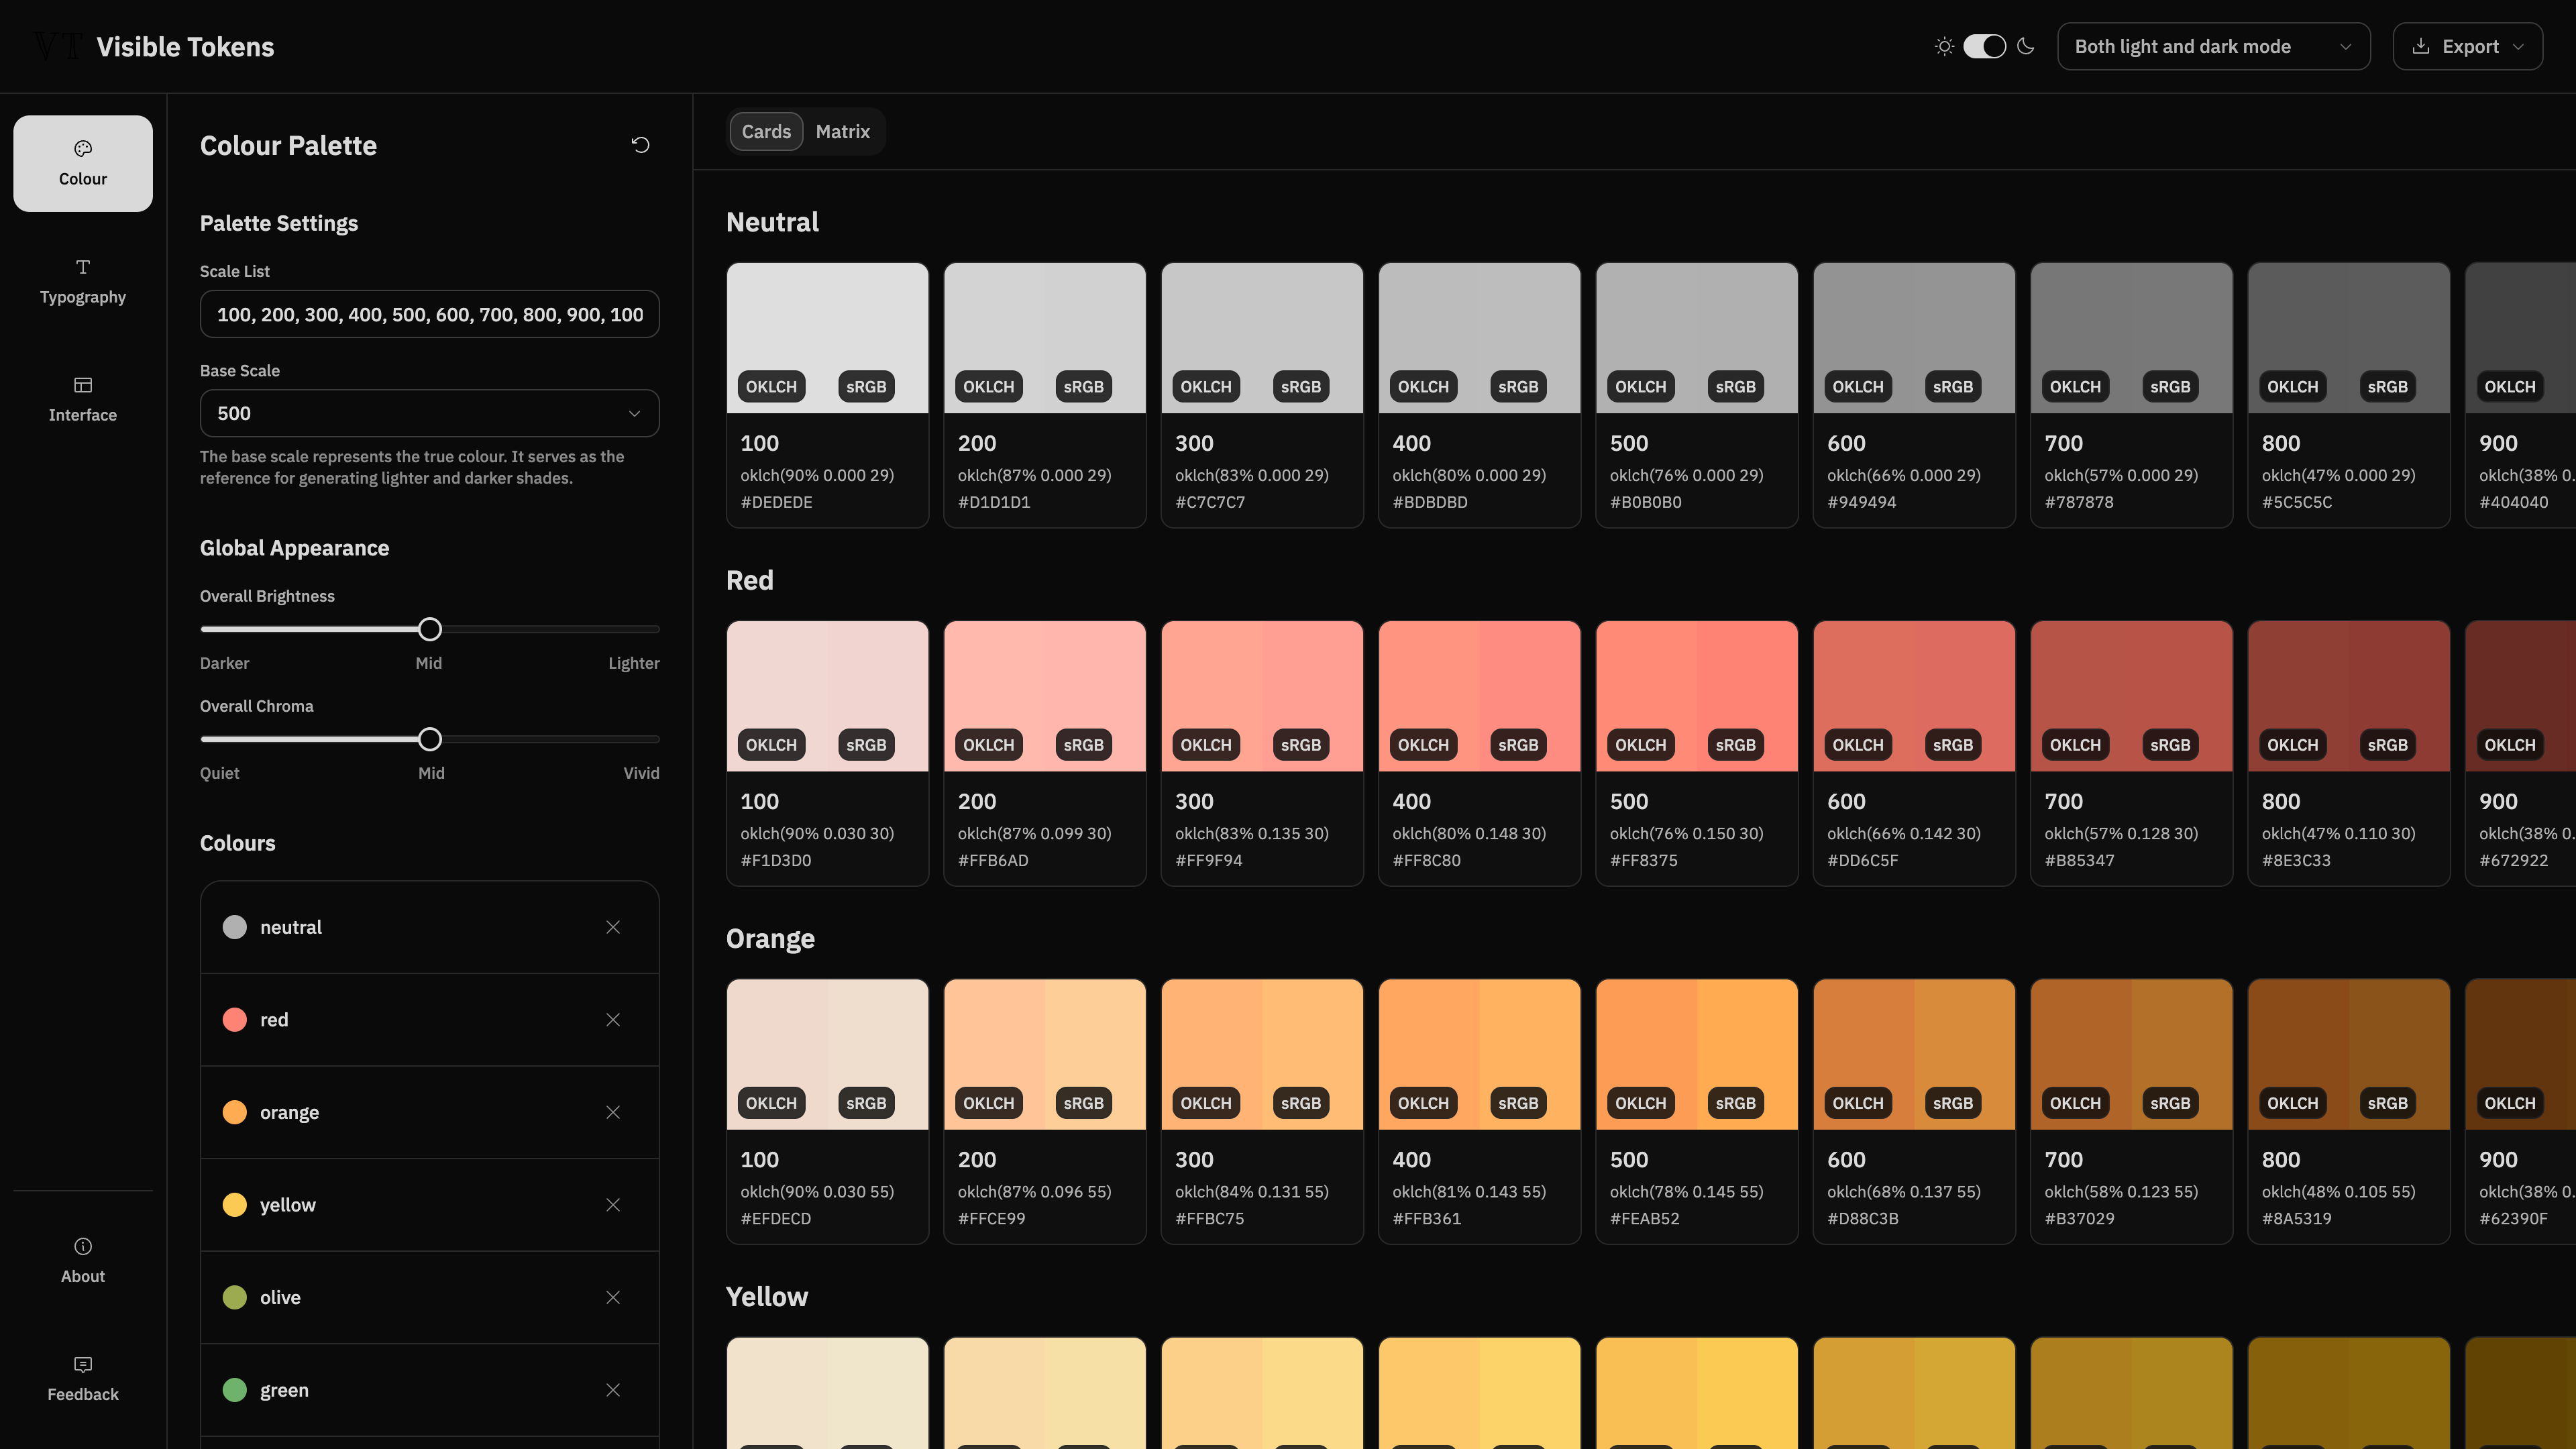Click OKLCH badge on Orange 300 card

click(1205, 1103)
